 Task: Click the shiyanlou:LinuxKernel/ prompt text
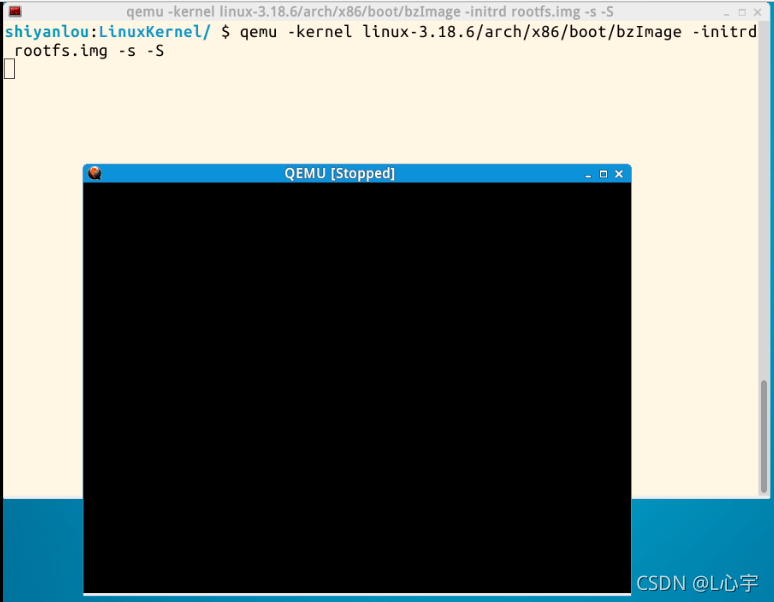point(108,32)
